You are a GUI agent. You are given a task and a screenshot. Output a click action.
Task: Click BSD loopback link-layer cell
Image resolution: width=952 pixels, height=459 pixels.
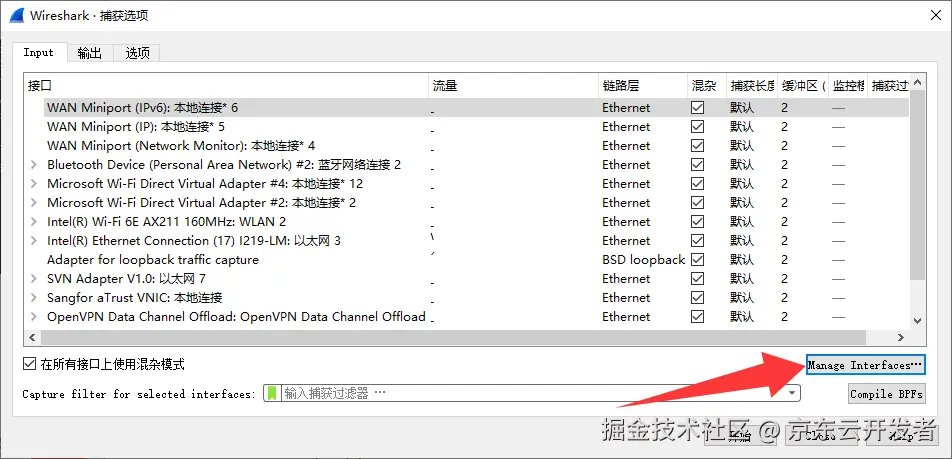click(x=644, y=259)
